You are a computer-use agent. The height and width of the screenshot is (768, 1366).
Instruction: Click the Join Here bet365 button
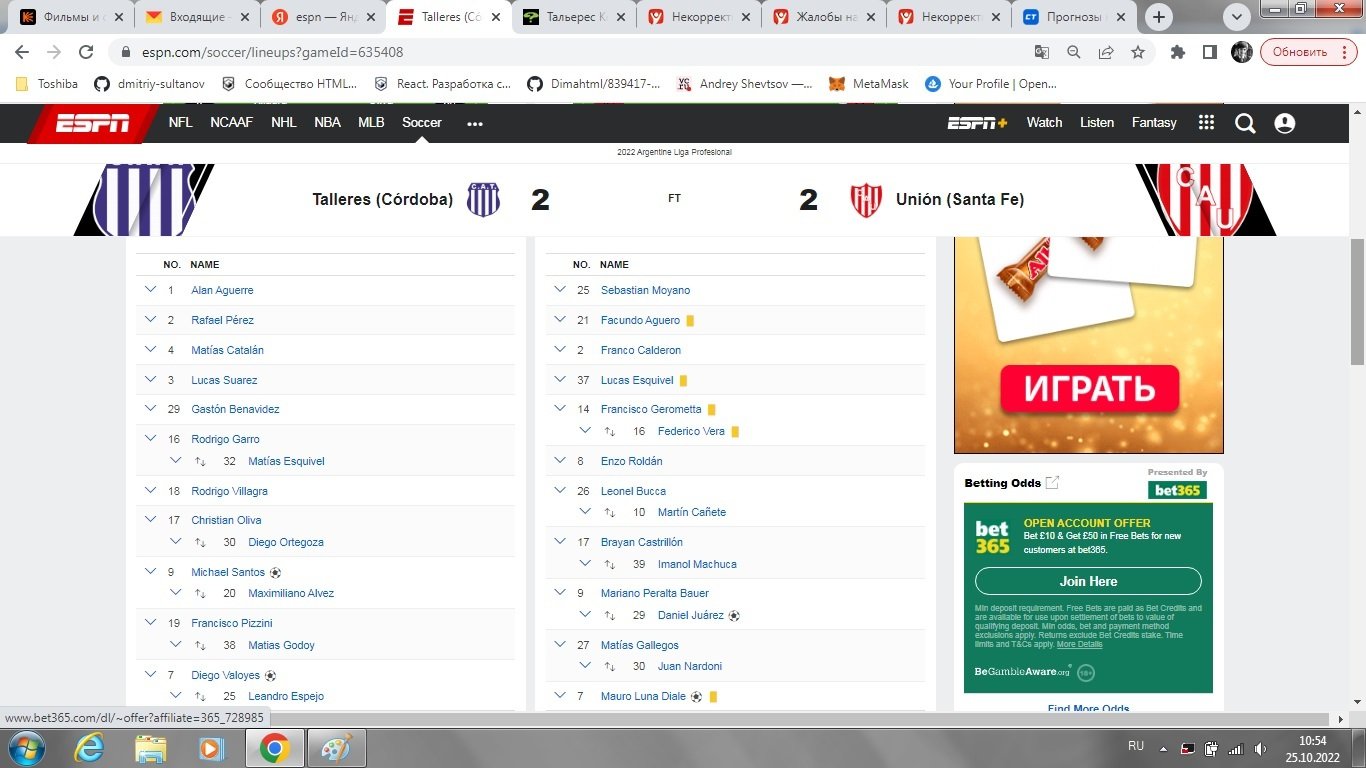[1088, 581]
